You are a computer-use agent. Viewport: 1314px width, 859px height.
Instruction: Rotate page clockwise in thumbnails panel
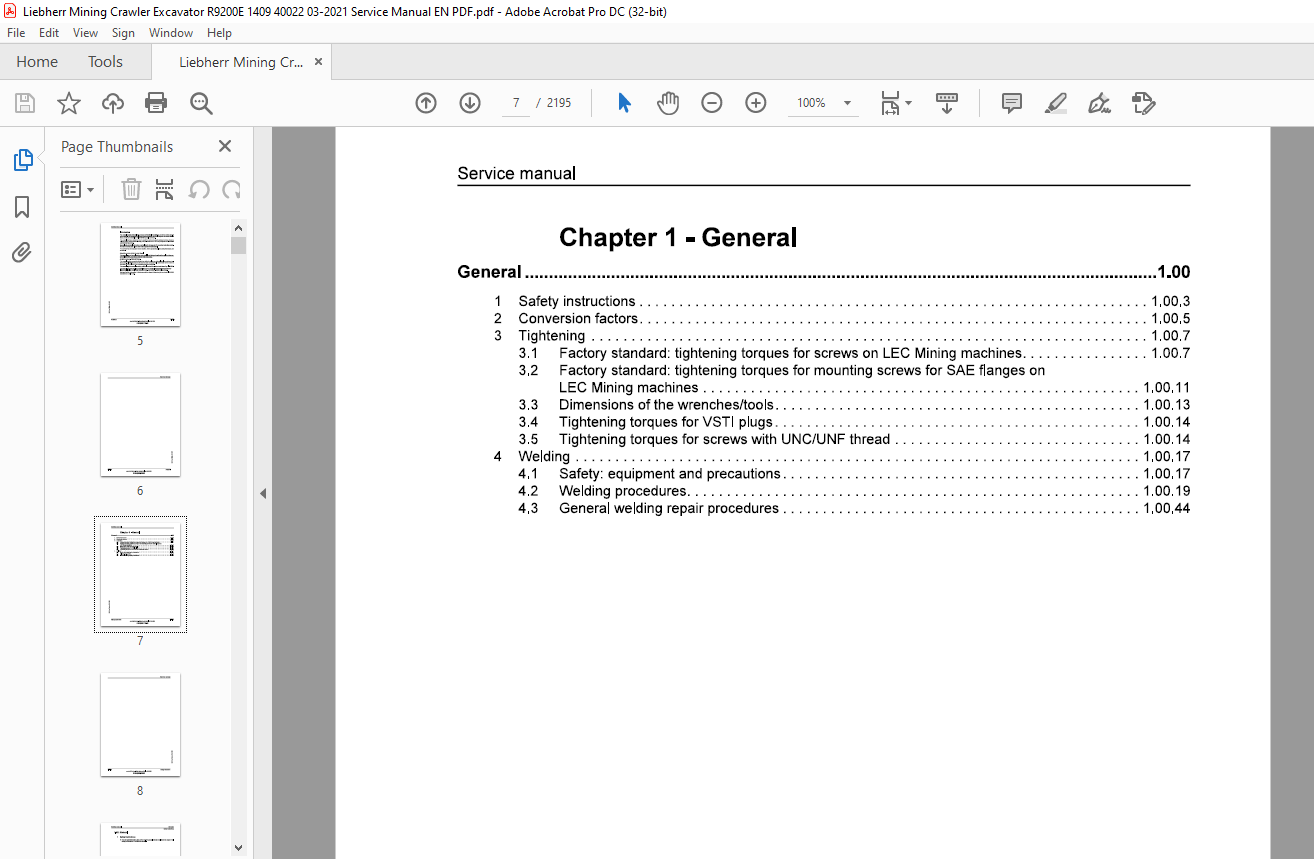pos(231,189)
